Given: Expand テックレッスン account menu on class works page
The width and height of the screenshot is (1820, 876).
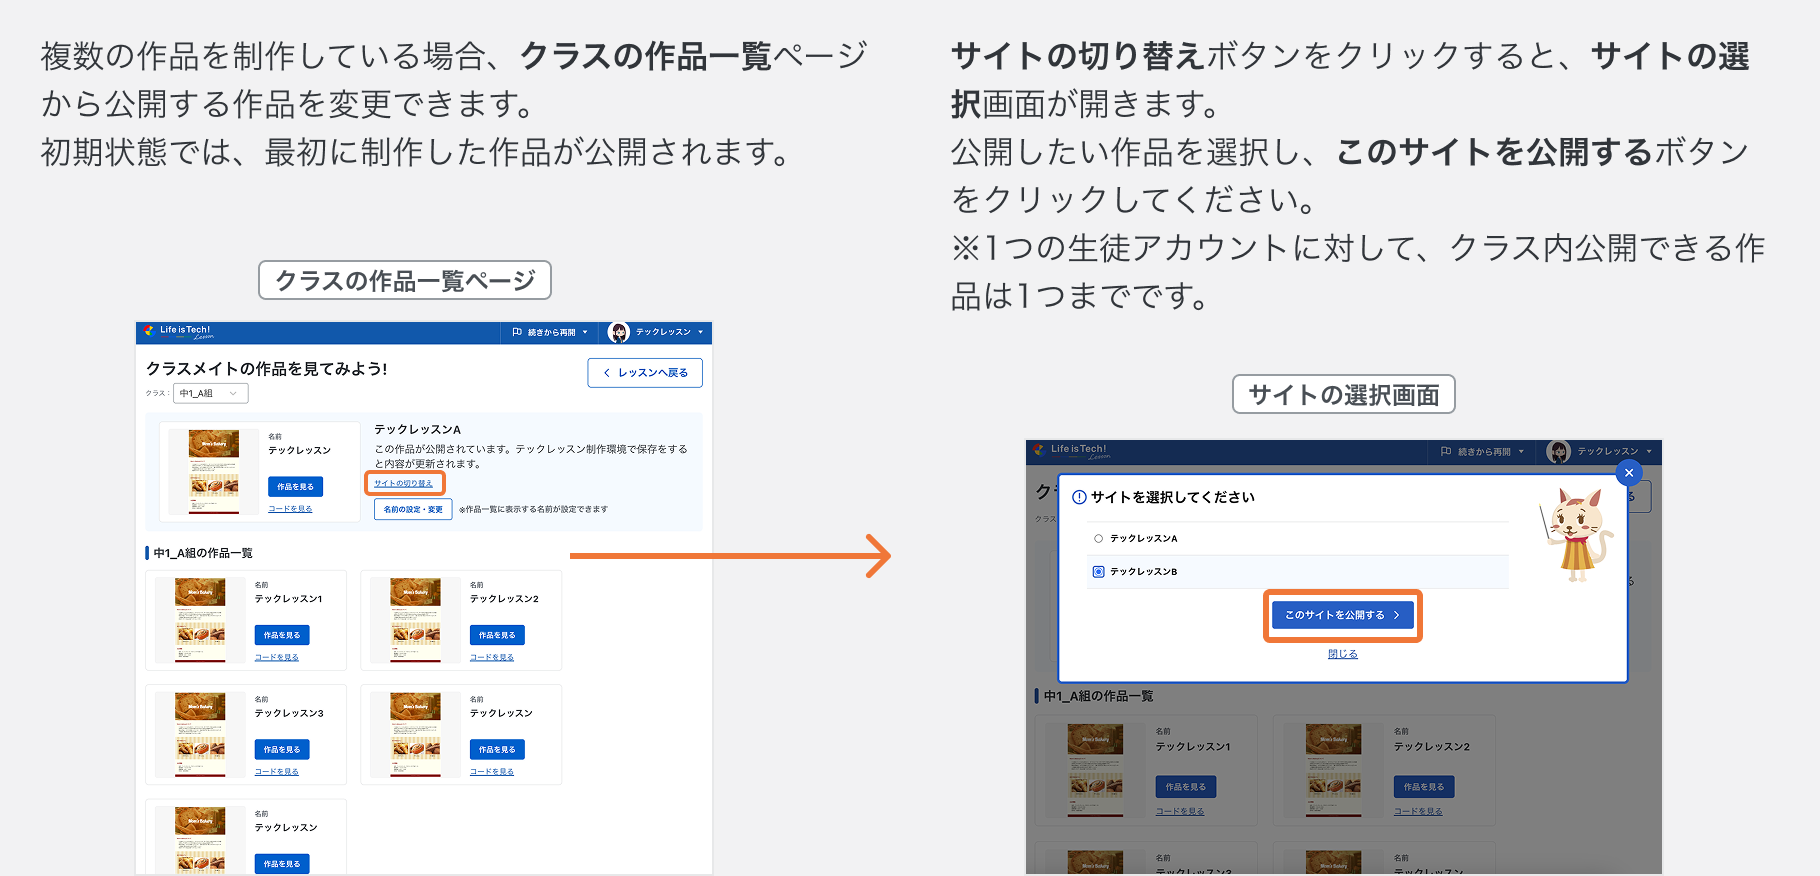Looking at the screenshot, I should 669,332.
